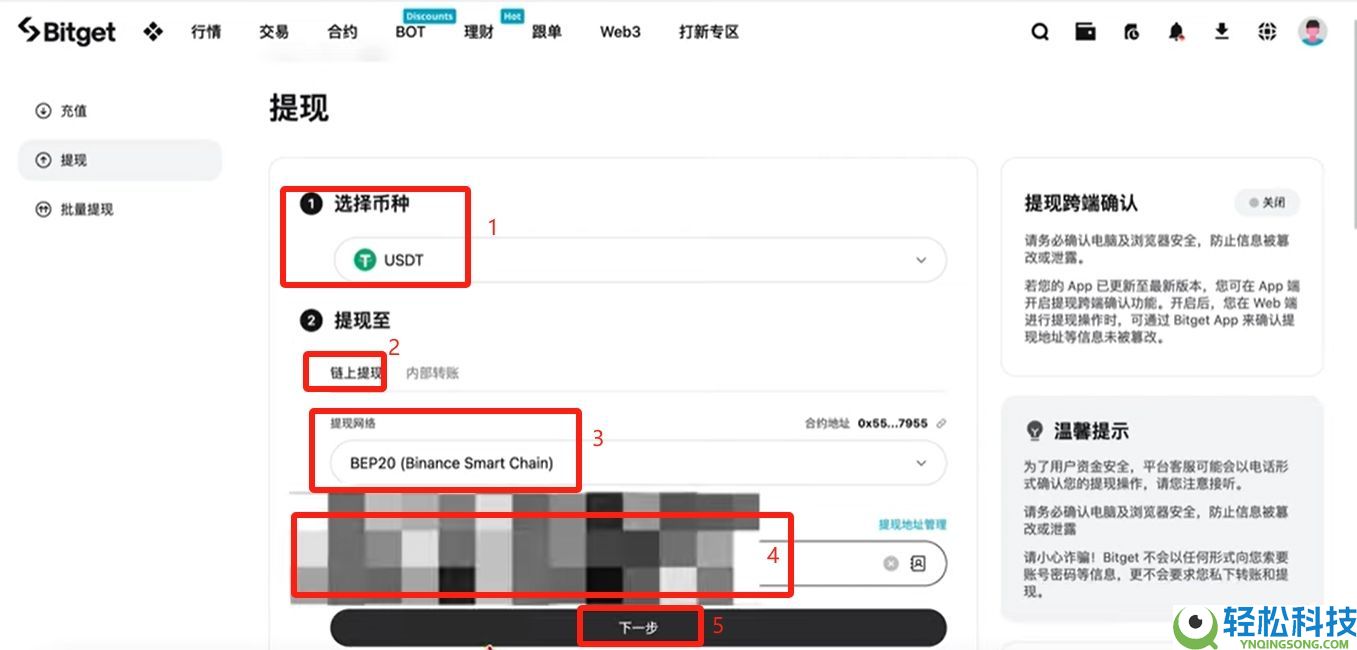Expand the USDT coin dropdown

(x=921, y=260)
